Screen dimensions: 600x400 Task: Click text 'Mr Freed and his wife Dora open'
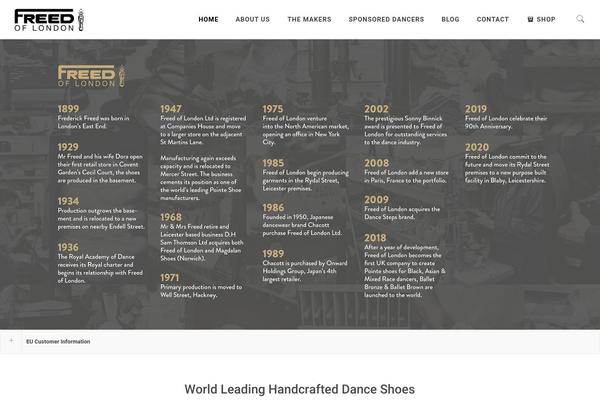coord(100,157)
